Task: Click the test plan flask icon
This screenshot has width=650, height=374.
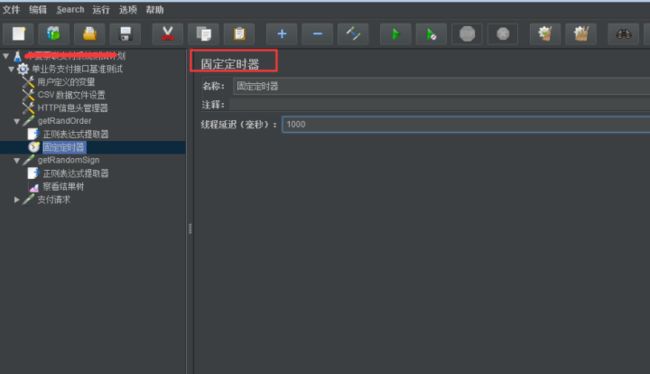Action: [17, 56]
